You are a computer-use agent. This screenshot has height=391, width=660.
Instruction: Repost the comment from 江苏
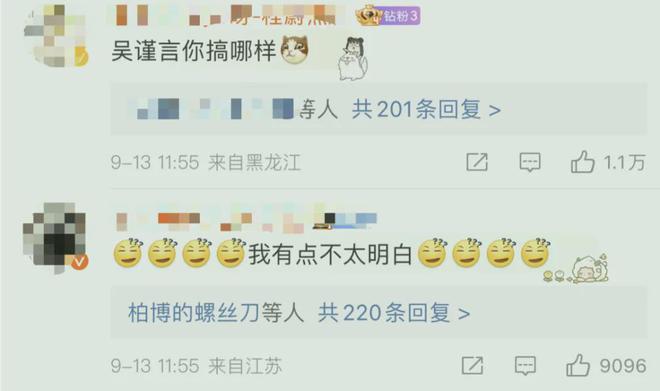coord(472,365)
